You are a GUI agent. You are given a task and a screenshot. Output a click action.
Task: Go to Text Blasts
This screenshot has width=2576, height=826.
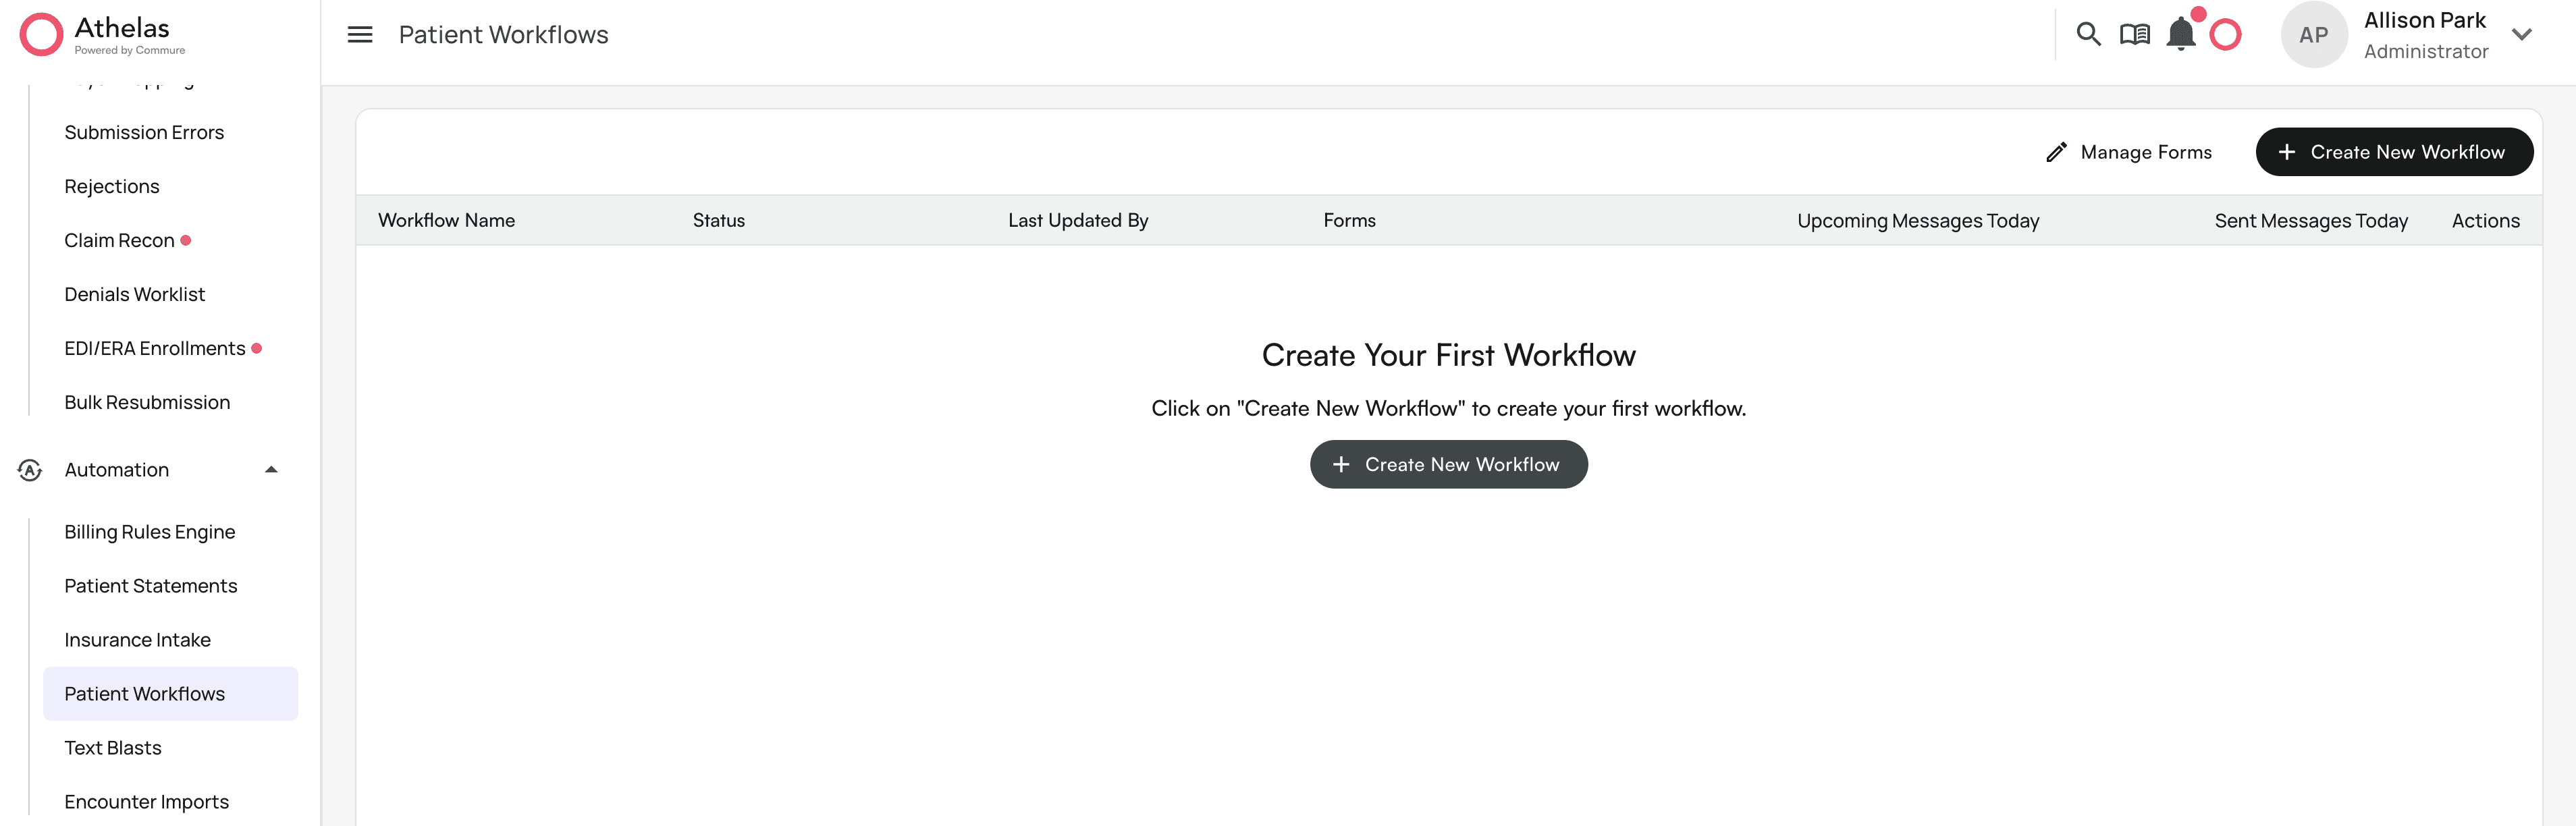(113, 748)
